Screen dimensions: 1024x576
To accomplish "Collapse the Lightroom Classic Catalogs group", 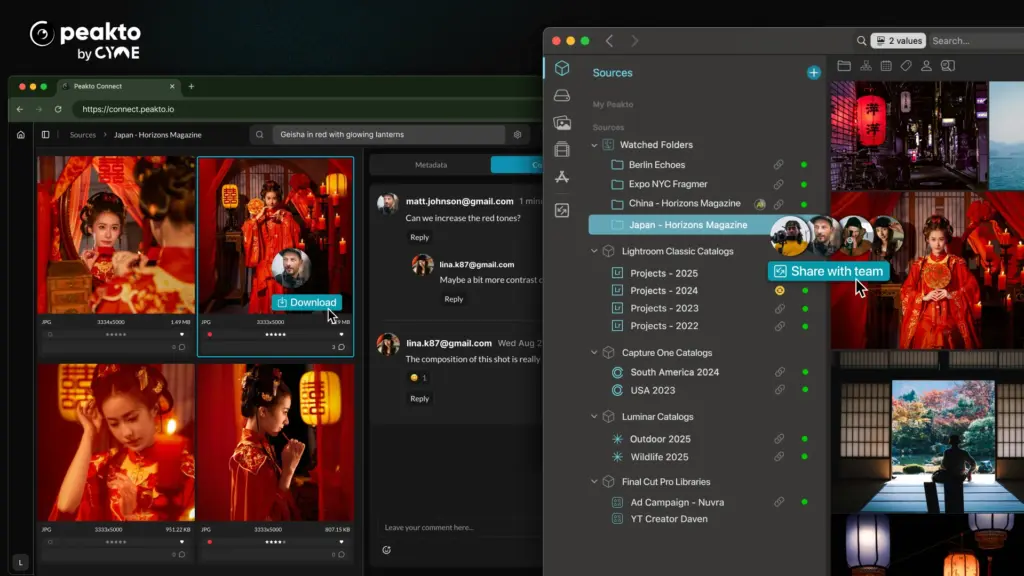I will pyautogui.click(x=594, y=252).
